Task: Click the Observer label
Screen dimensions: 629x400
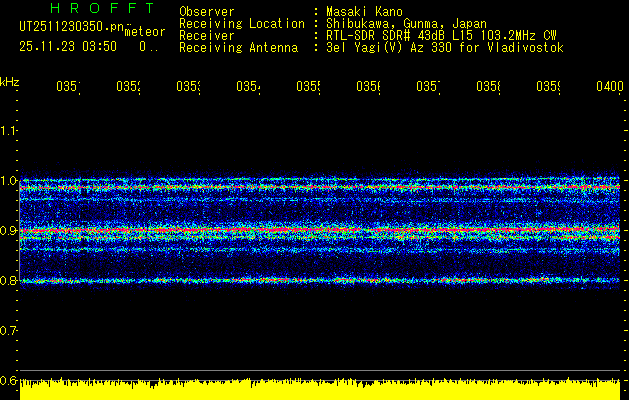Action: tap(207, 12)
